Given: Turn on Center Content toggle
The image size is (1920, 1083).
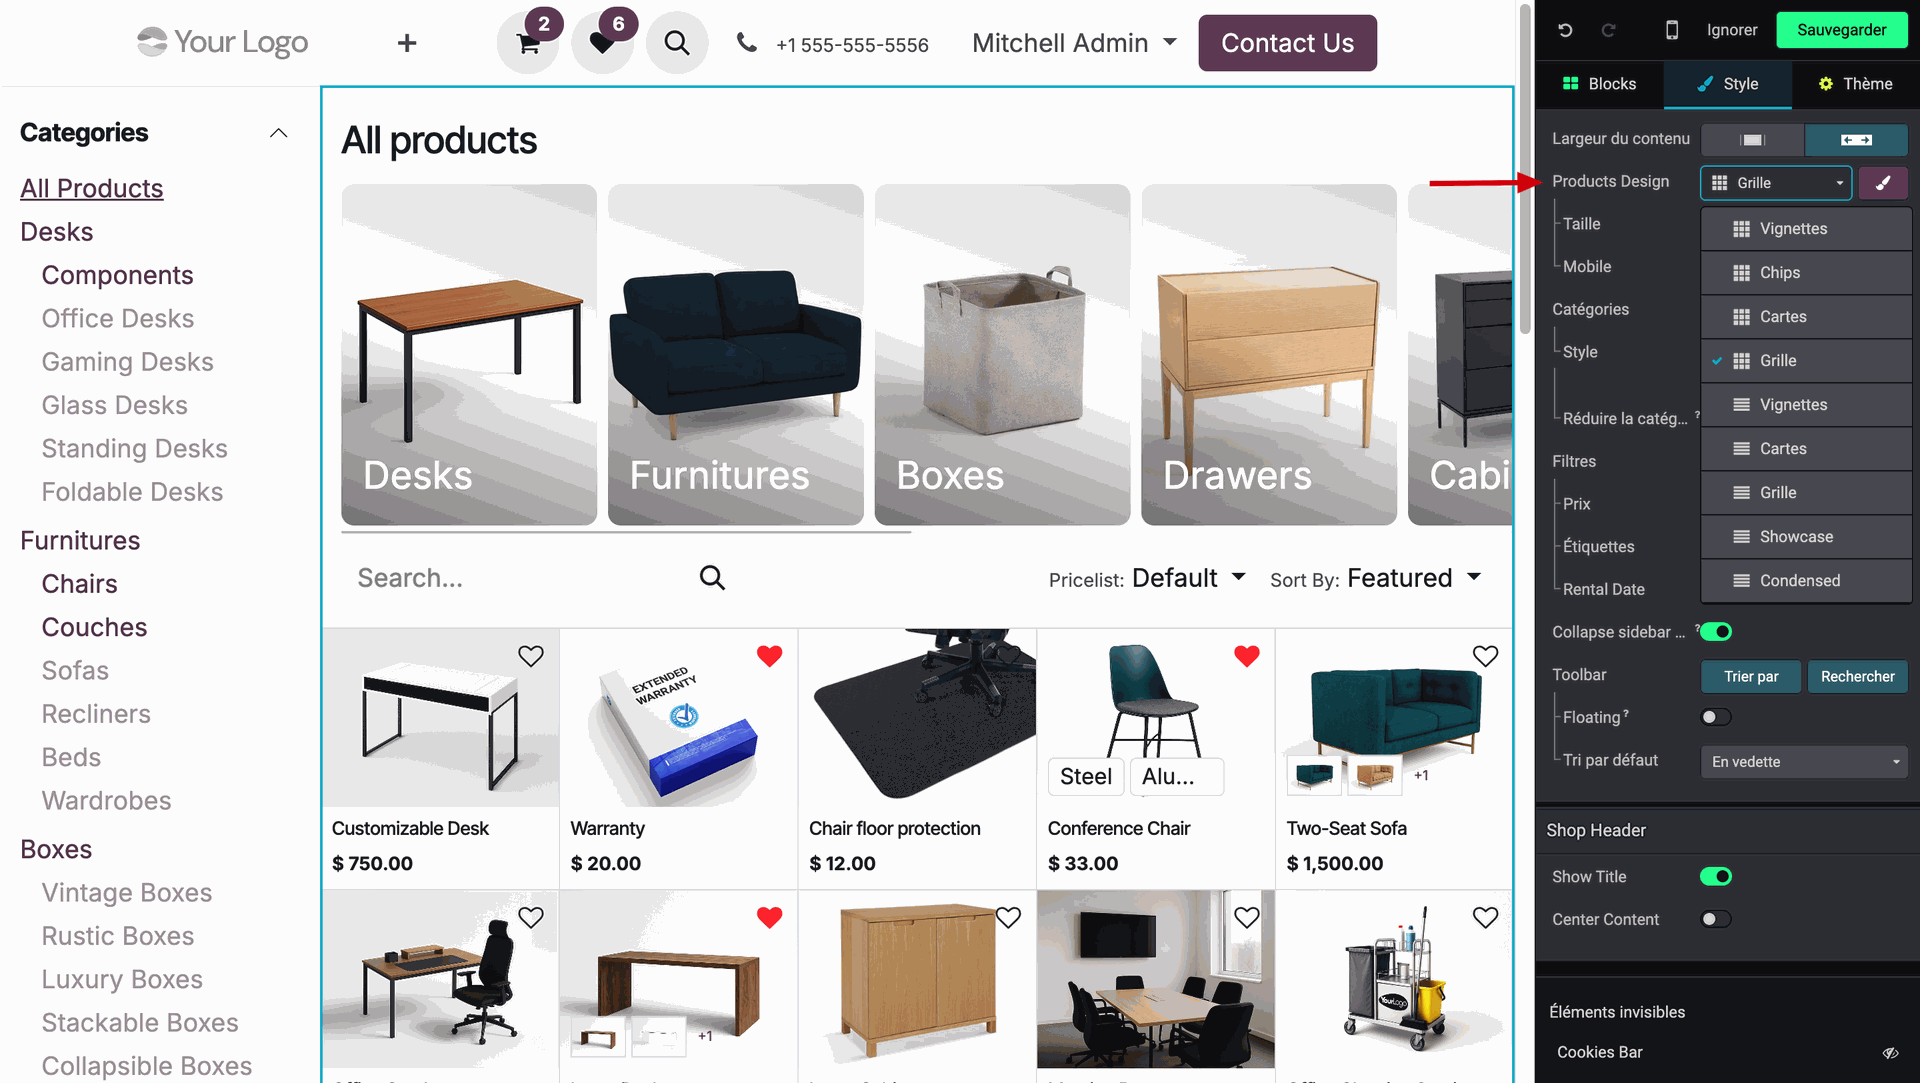Looking at the screenshot, I should (1716, 919).
